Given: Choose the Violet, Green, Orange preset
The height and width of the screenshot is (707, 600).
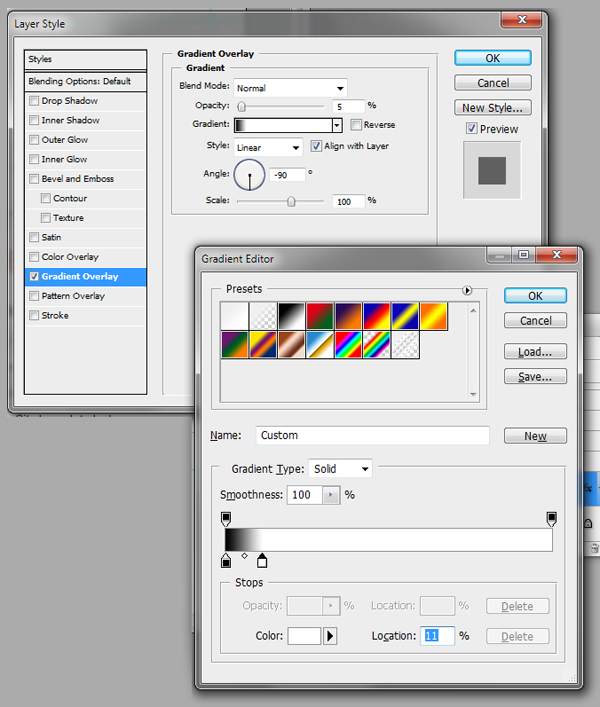Looking at the screenshot, I should (x=234, y=344).
